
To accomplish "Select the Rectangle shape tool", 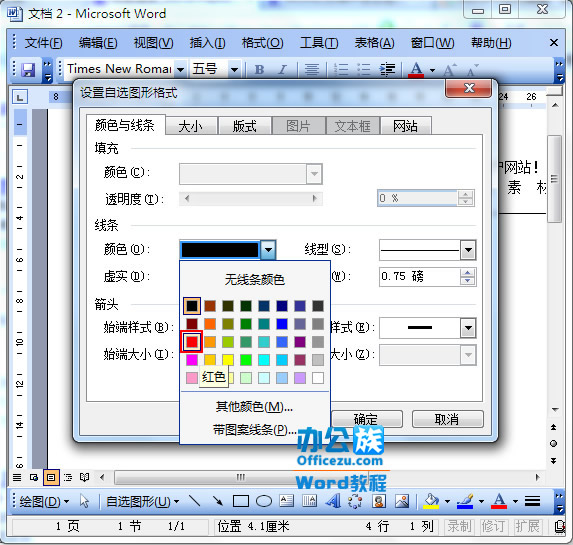I will pyautogui.click(x=241, y=501).
